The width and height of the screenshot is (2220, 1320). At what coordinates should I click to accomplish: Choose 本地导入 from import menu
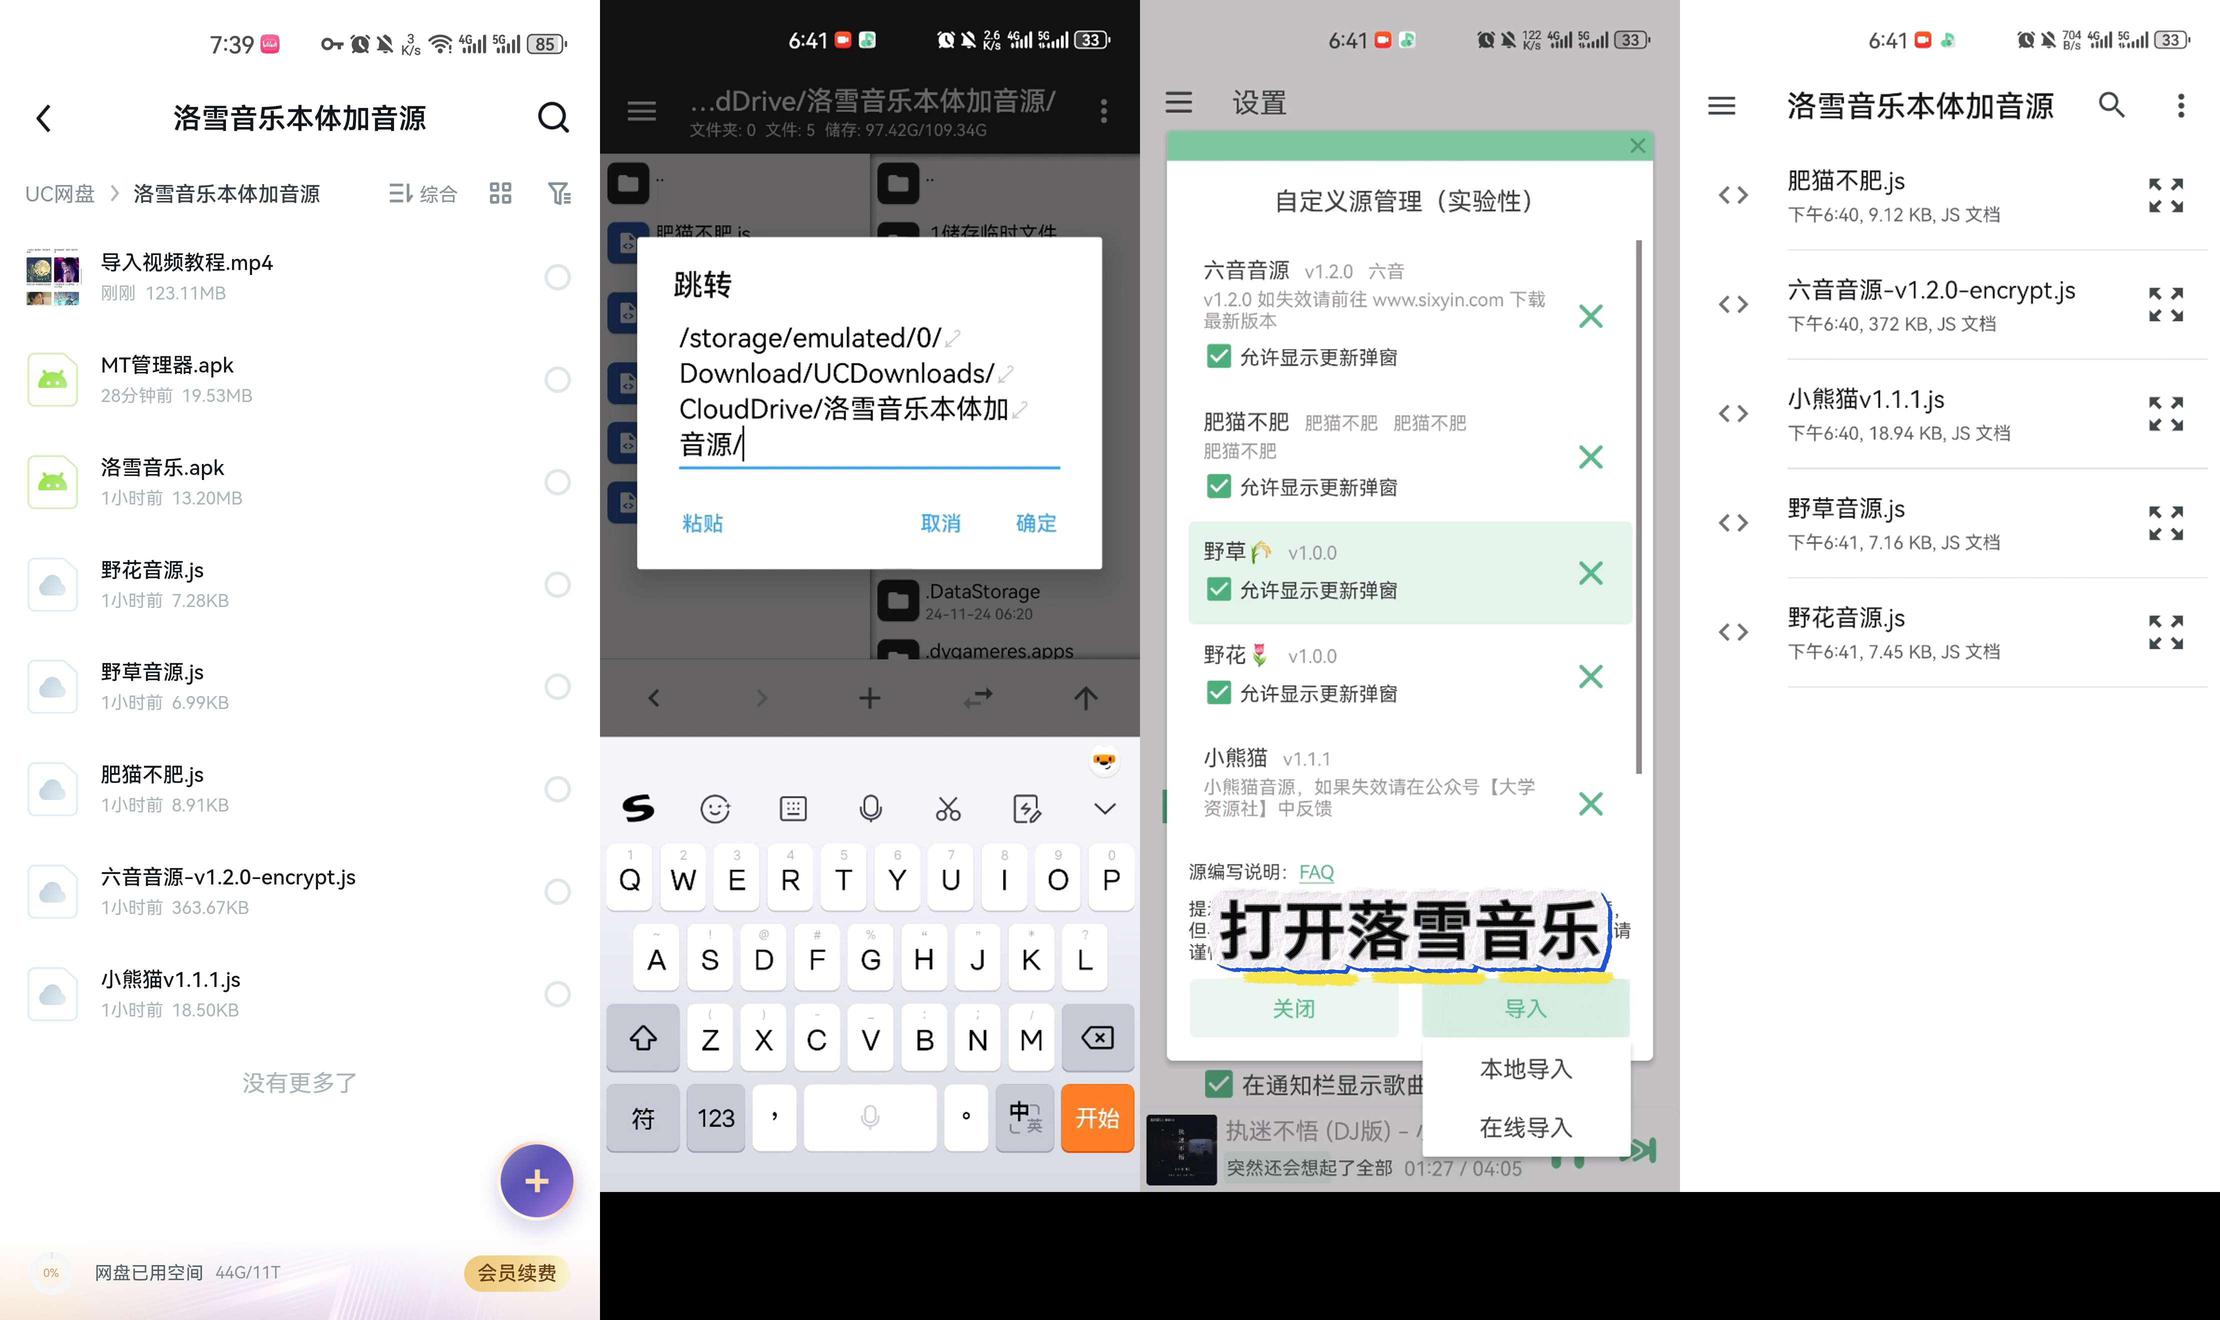[1526, 1069]
